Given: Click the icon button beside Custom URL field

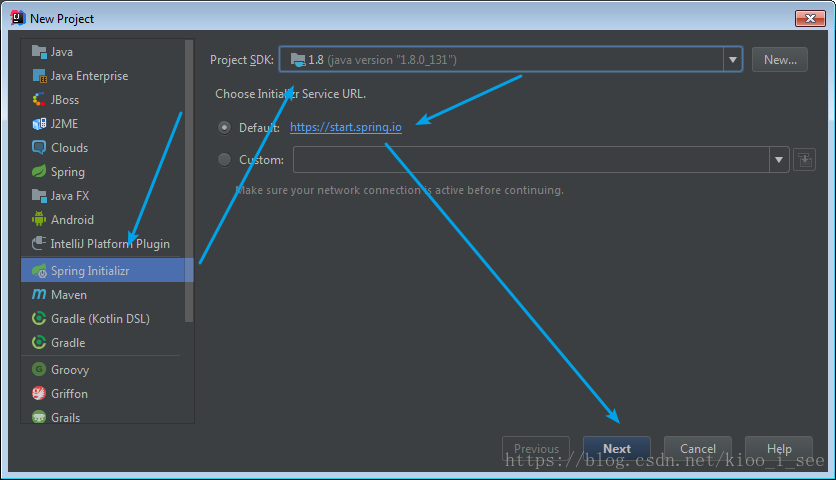Looking at the screenshot, I should point(805,160).
